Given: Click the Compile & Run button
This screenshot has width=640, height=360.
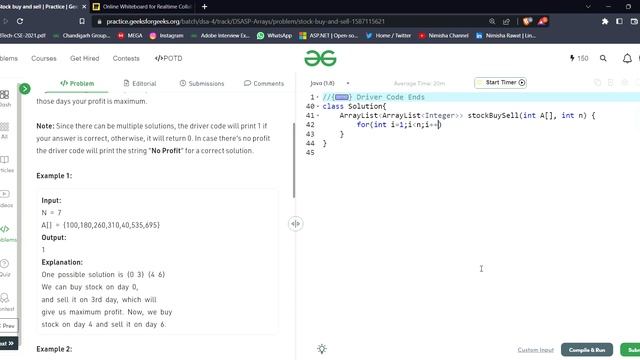Looking at the screenshot, I should click(x=587, y=350).
